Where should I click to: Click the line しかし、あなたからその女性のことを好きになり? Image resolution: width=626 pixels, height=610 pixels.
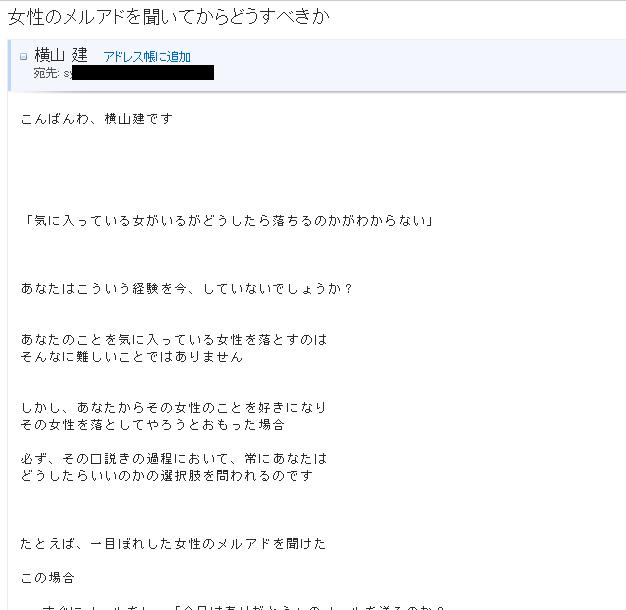pyautogui.click(x=174, y=407)
